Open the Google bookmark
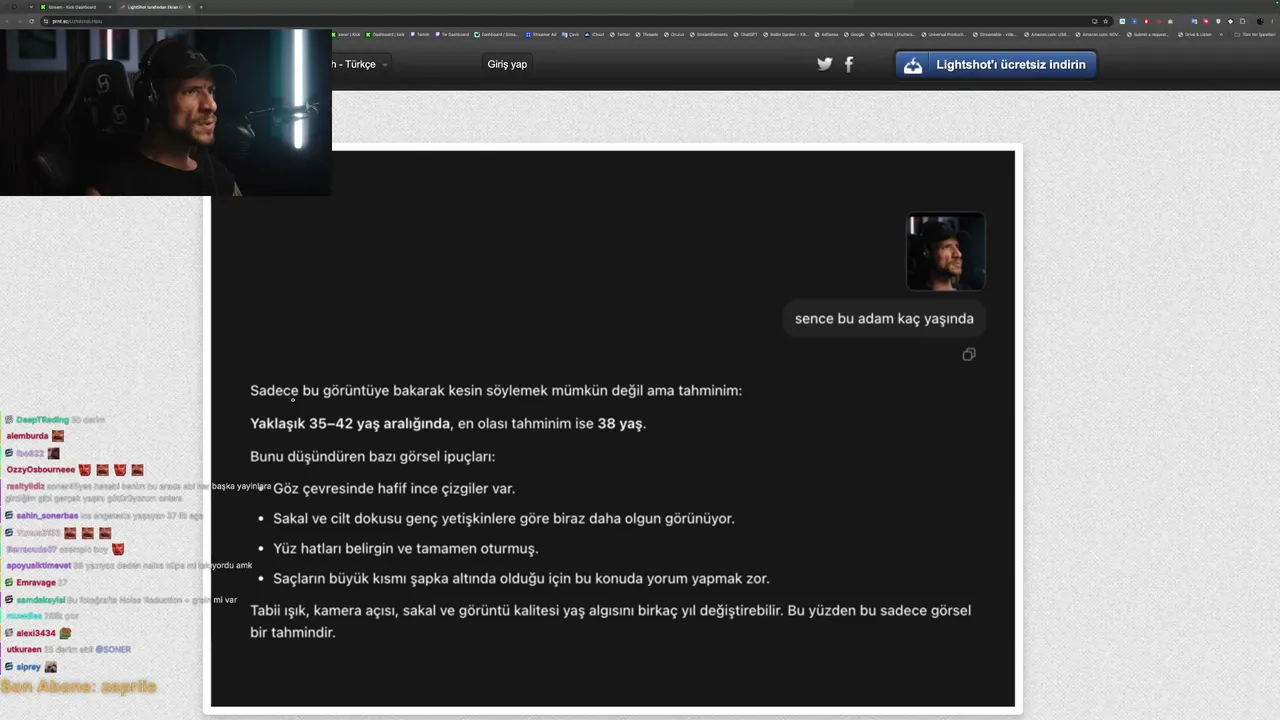The image size is (1280, 720). tap(855, 34)
